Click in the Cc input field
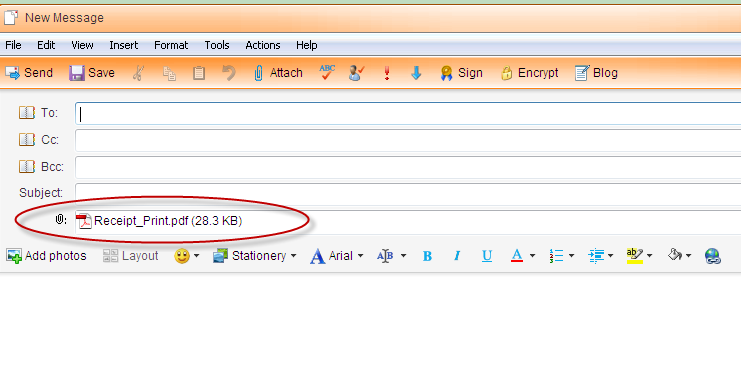The height and width of the screenshot is (392, 741). pos(408,141)
